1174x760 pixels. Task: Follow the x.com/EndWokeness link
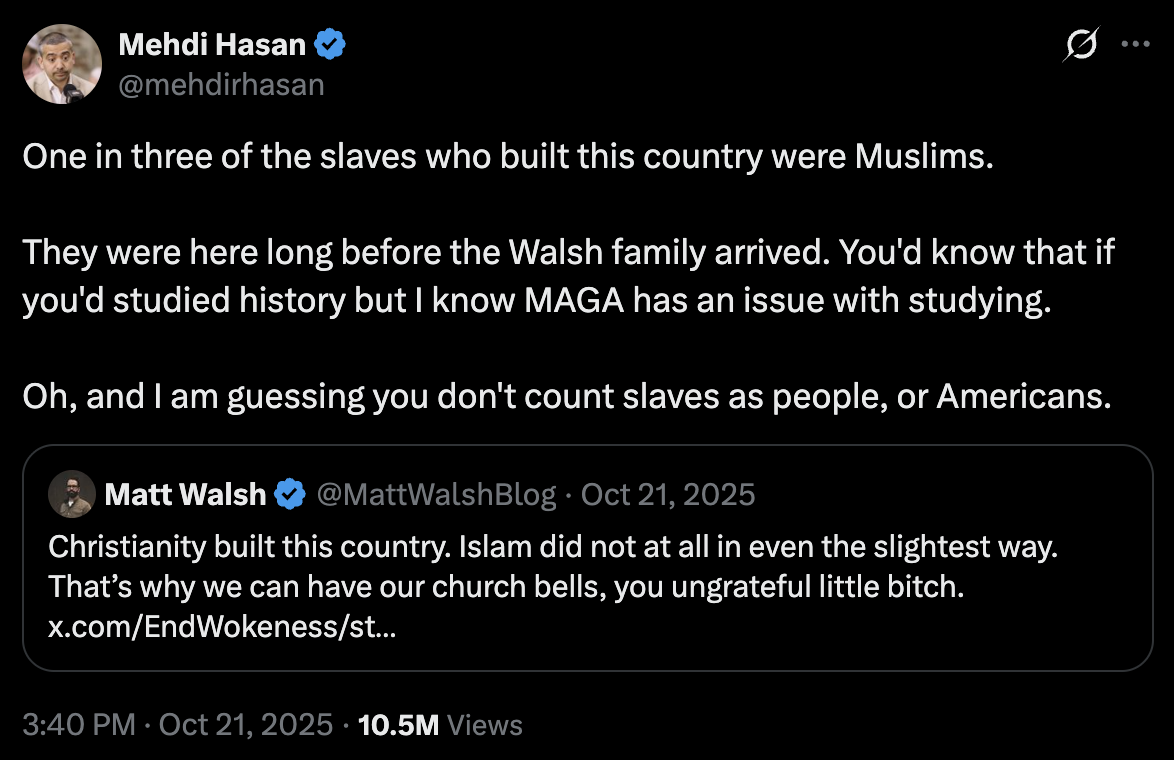coord(219,627)
